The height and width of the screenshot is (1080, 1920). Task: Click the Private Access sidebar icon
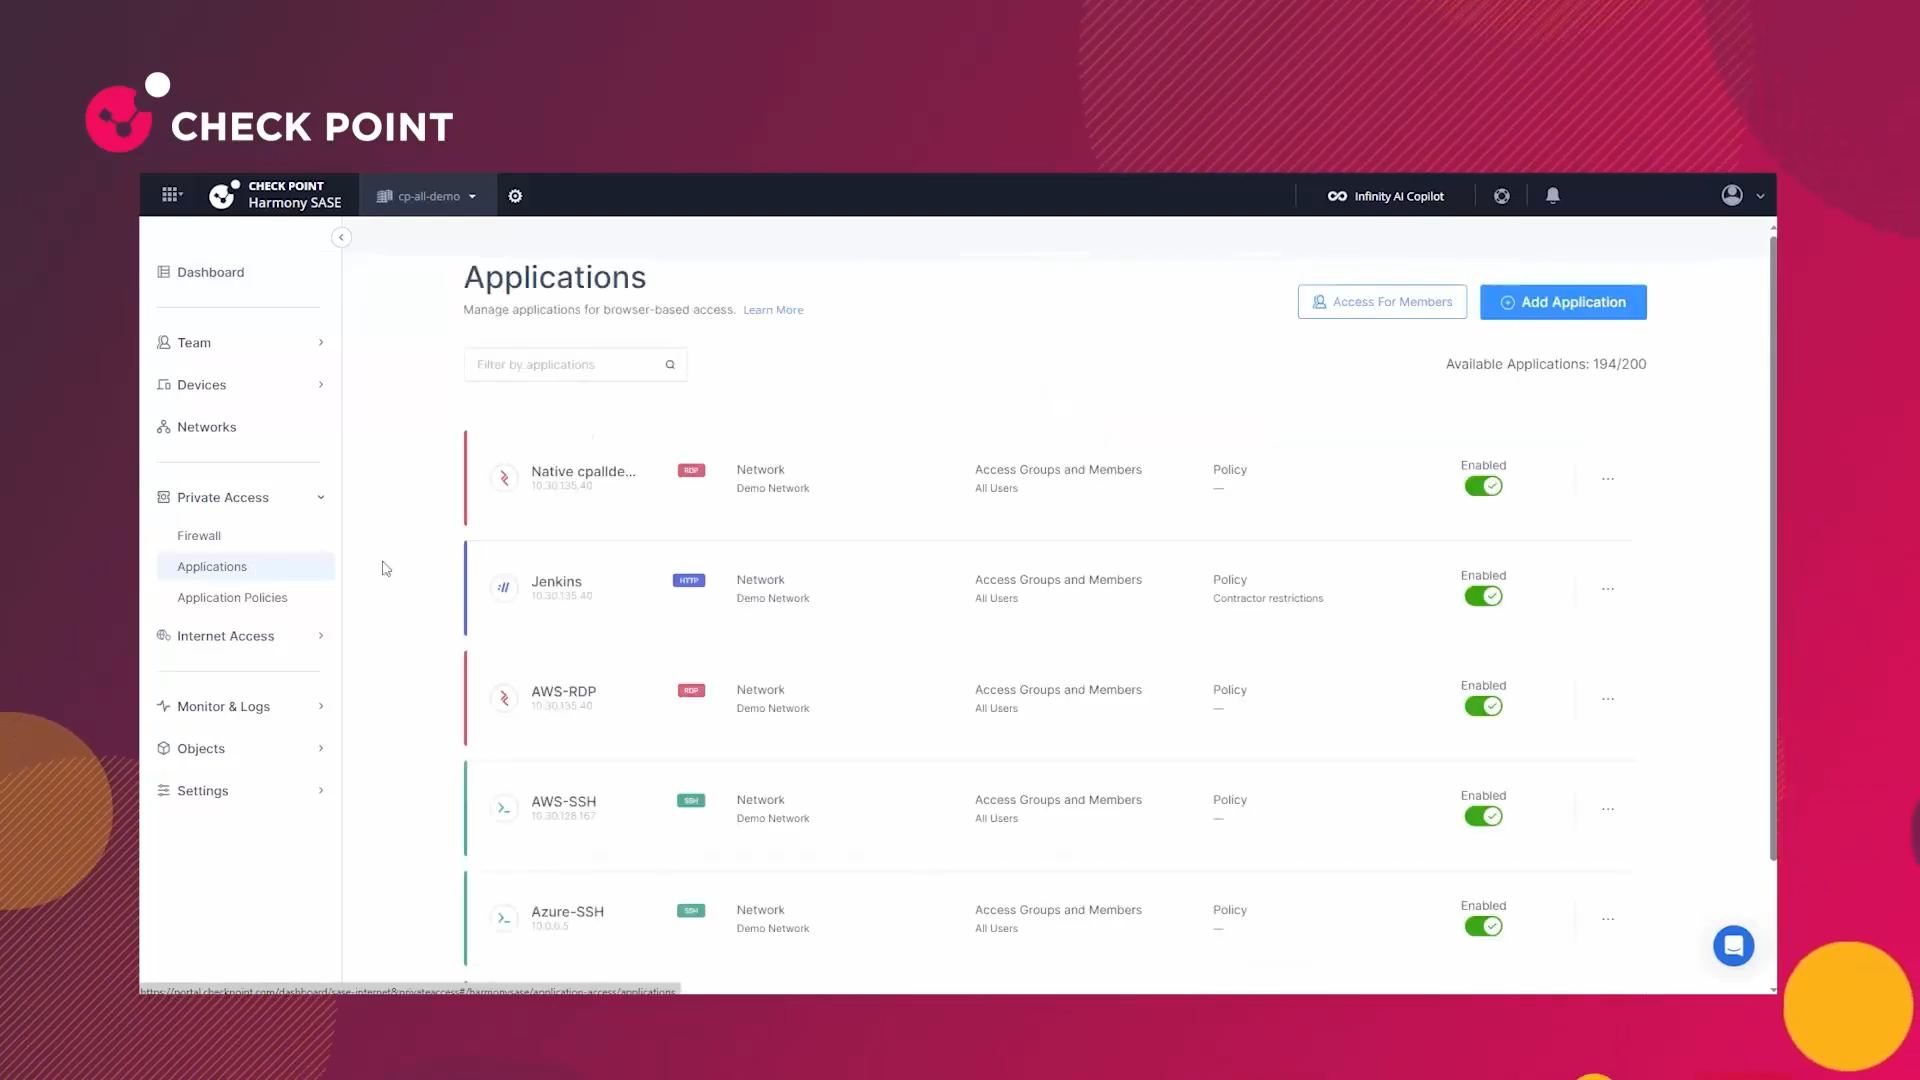point(164,497)
